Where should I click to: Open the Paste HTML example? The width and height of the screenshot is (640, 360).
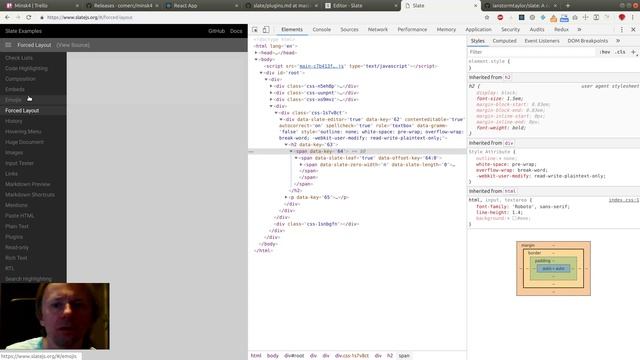(20, 216)
